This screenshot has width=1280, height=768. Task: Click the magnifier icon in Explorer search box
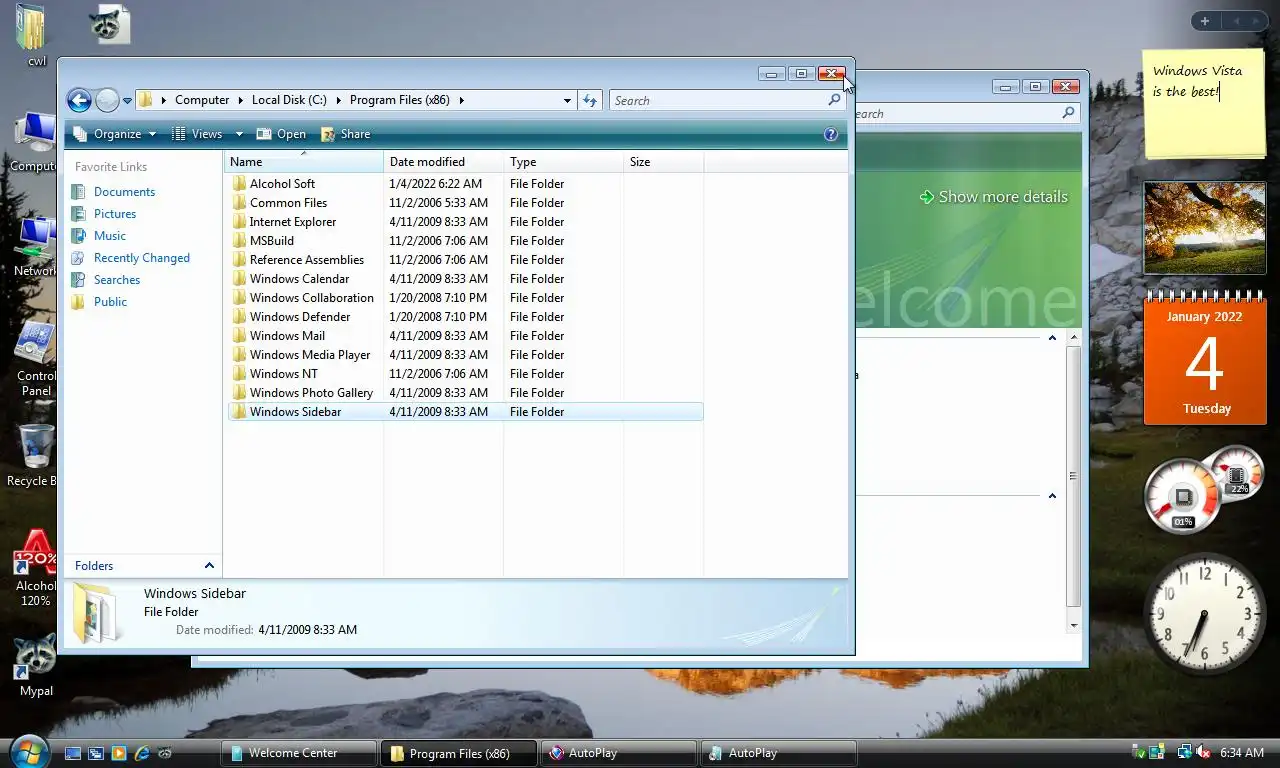(834, 100)
